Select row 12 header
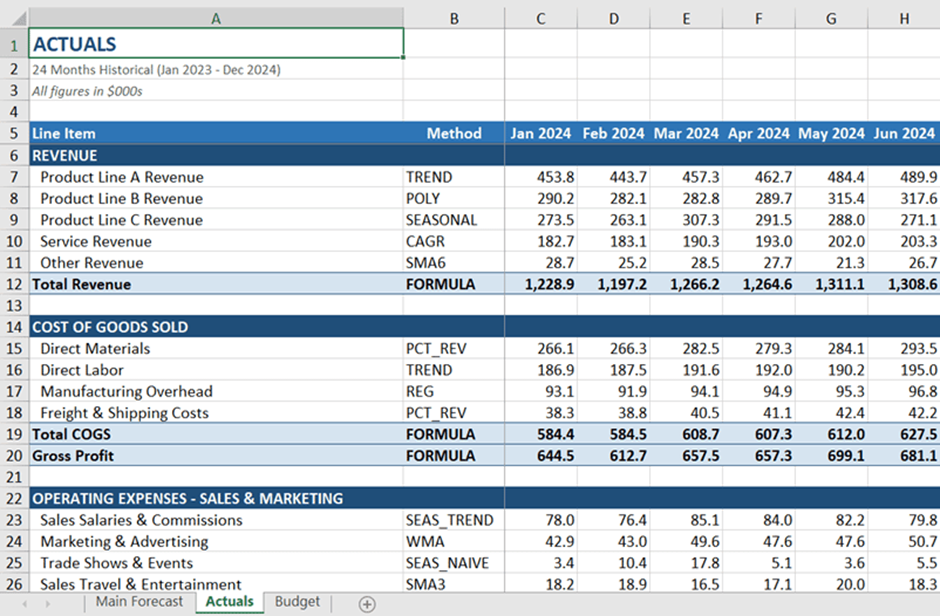This screenshot has width=940, height=616. point(14,284)
